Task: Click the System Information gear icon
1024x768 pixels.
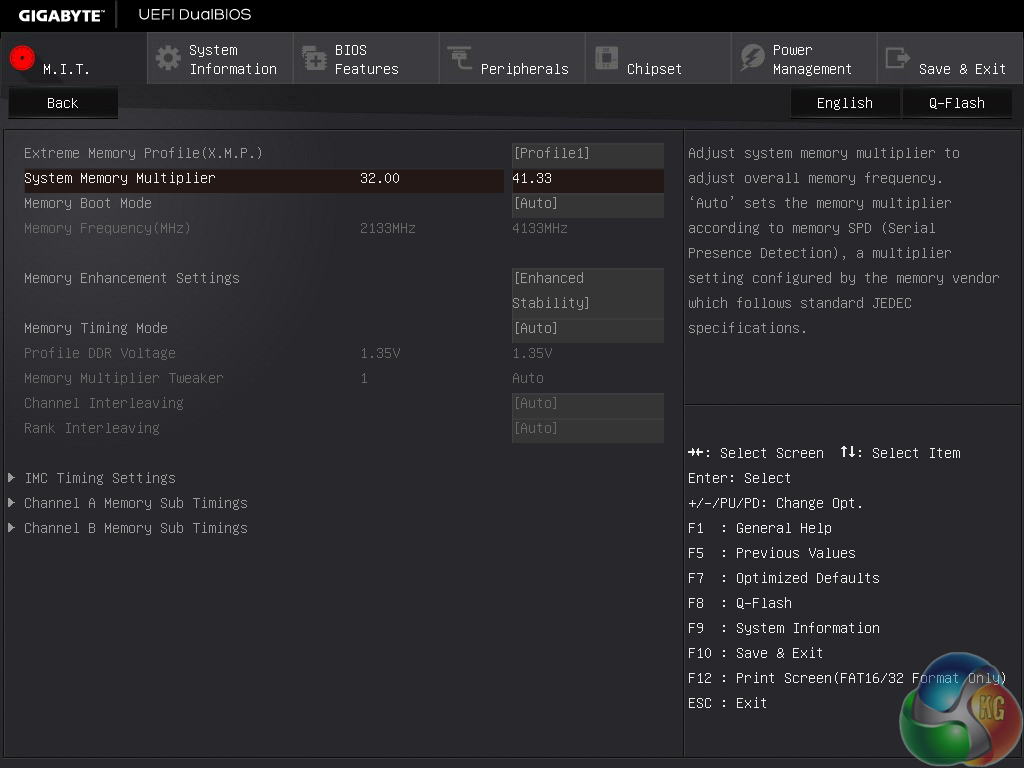Action: pos(169,58)
